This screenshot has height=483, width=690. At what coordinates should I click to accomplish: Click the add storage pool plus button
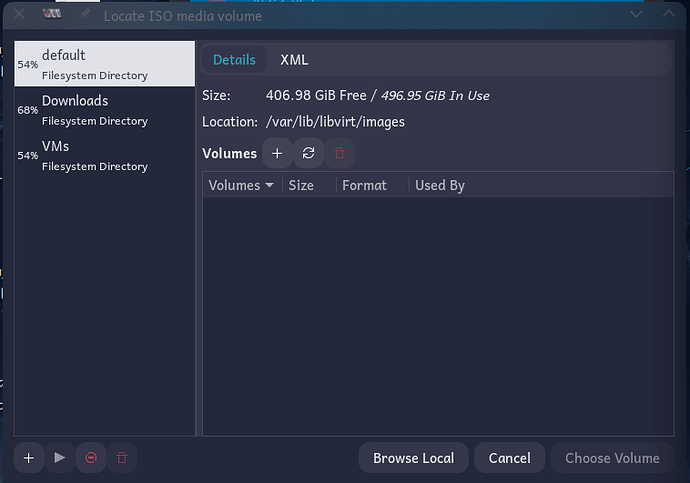[x=29, y=458]
